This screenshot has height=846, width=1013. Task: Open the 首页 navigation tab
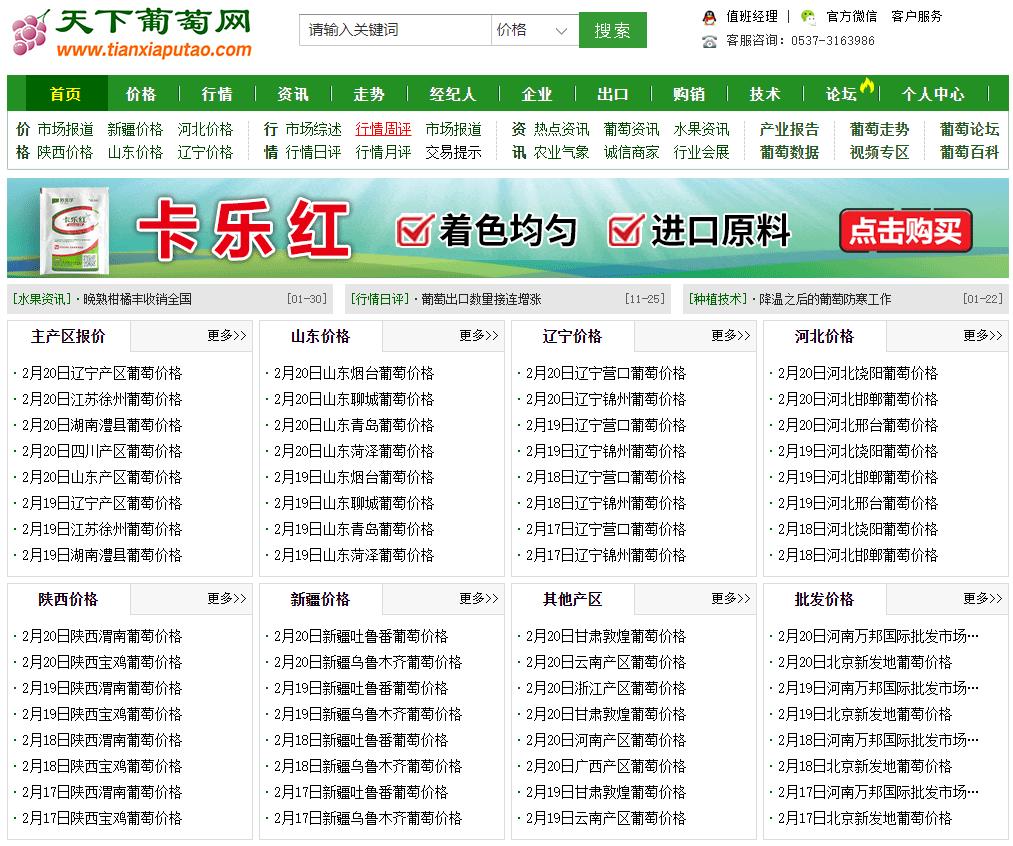coord(66,94)
